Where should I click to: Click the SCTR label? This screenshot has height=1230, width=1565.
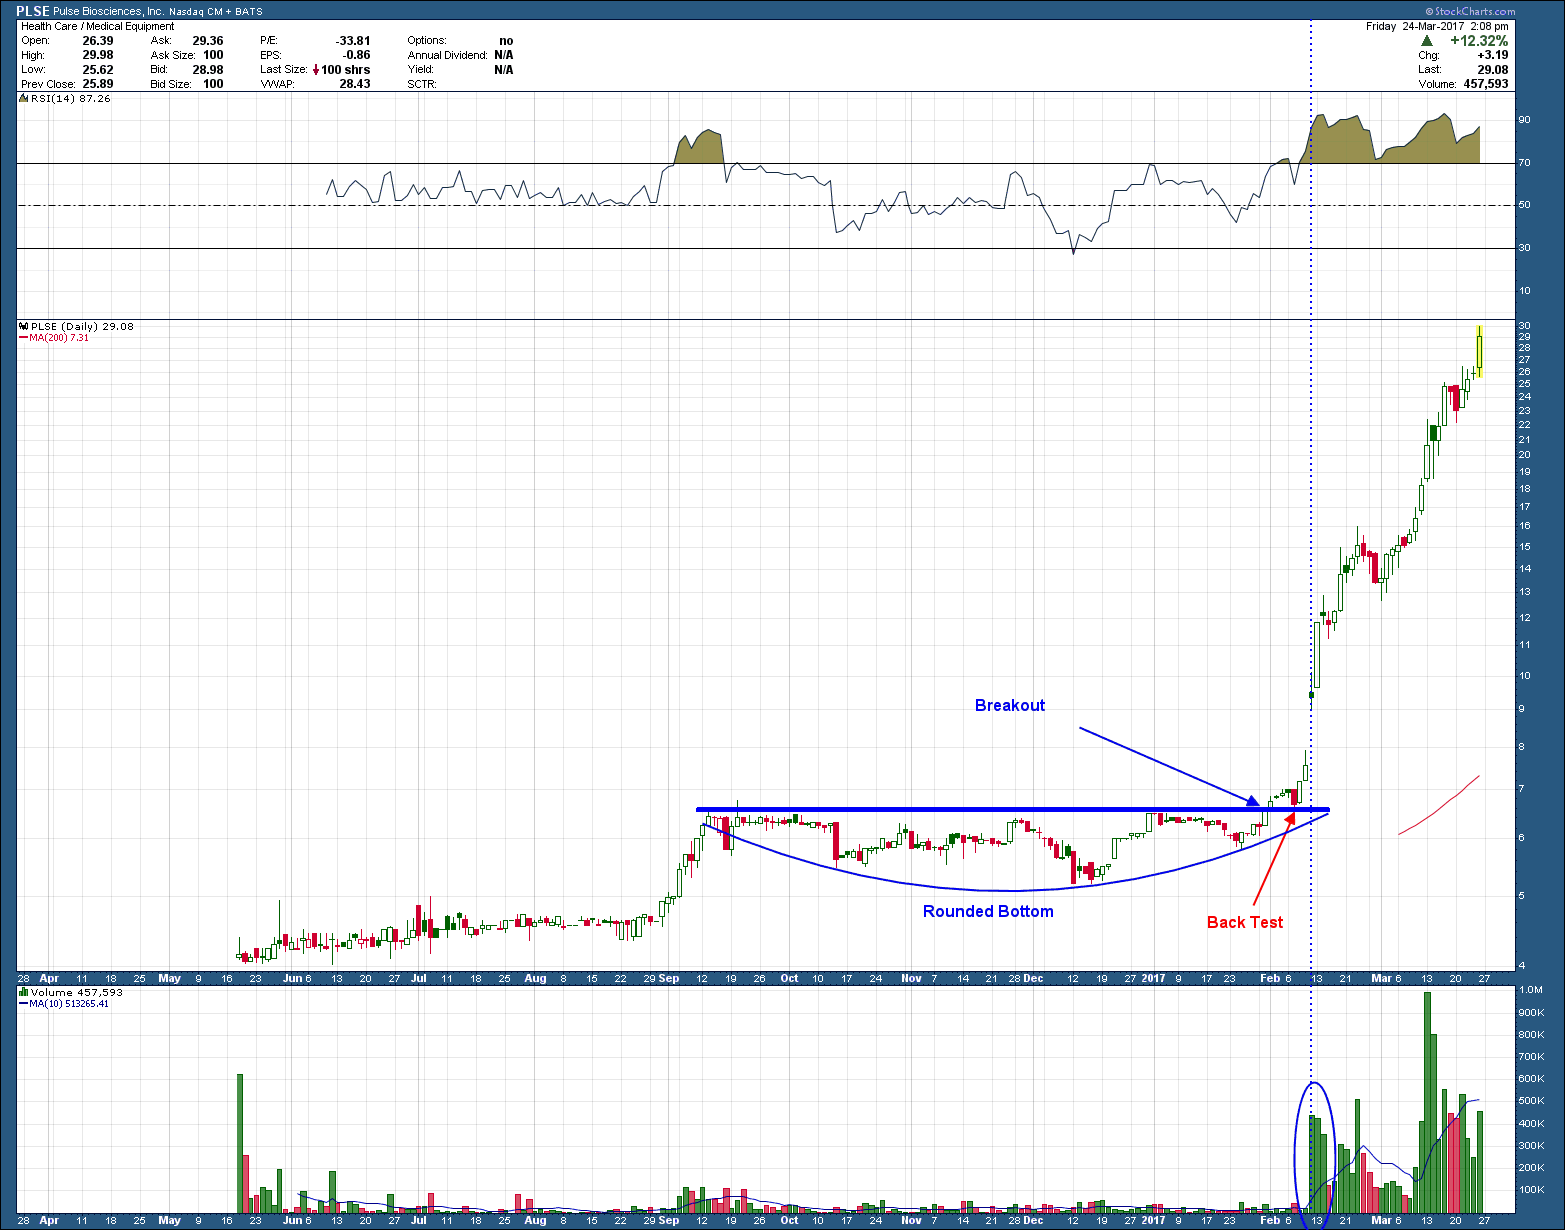click(x=422, y=84)
